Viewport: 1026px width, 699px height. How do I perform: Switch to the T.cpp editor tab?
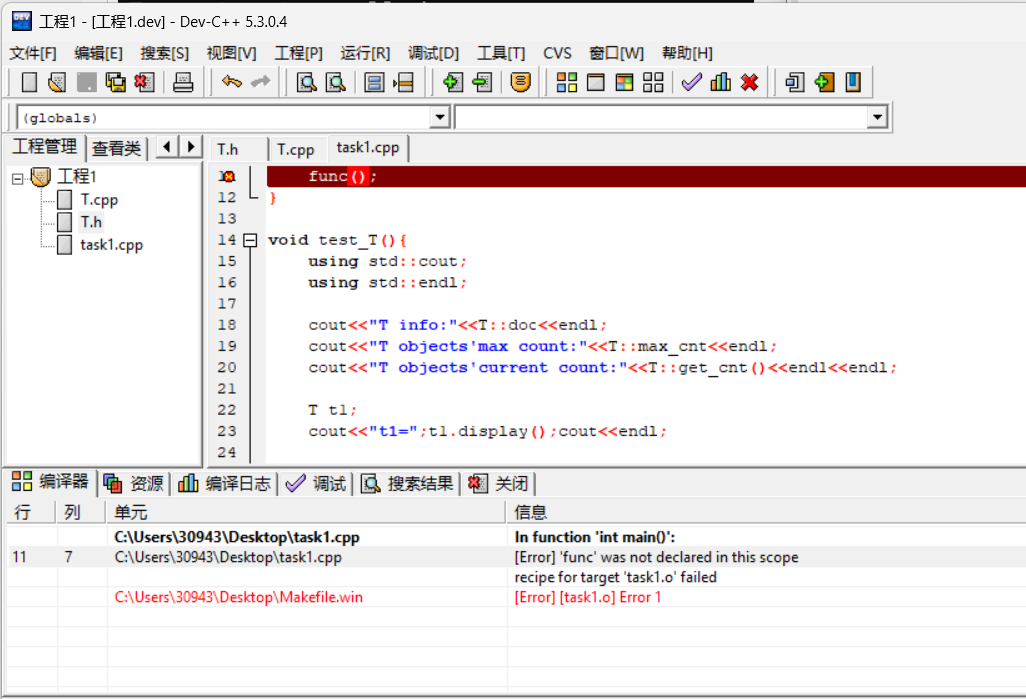[298, 150]
